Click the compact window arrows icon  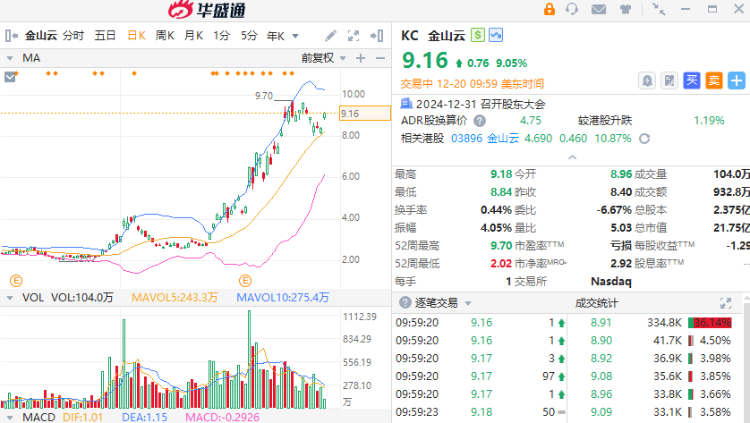click(x=659, y=9)
